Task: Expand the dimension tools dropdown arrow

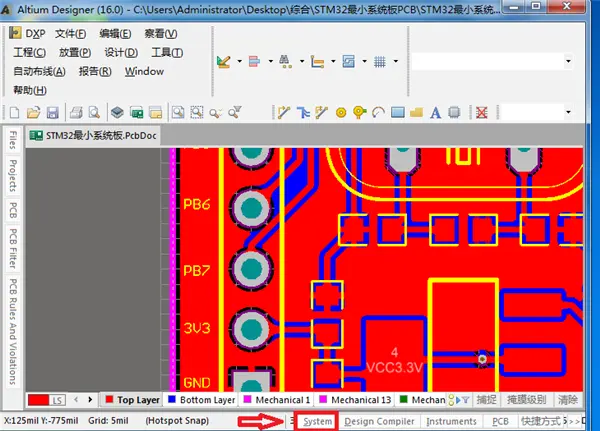Action: (333, 61)
